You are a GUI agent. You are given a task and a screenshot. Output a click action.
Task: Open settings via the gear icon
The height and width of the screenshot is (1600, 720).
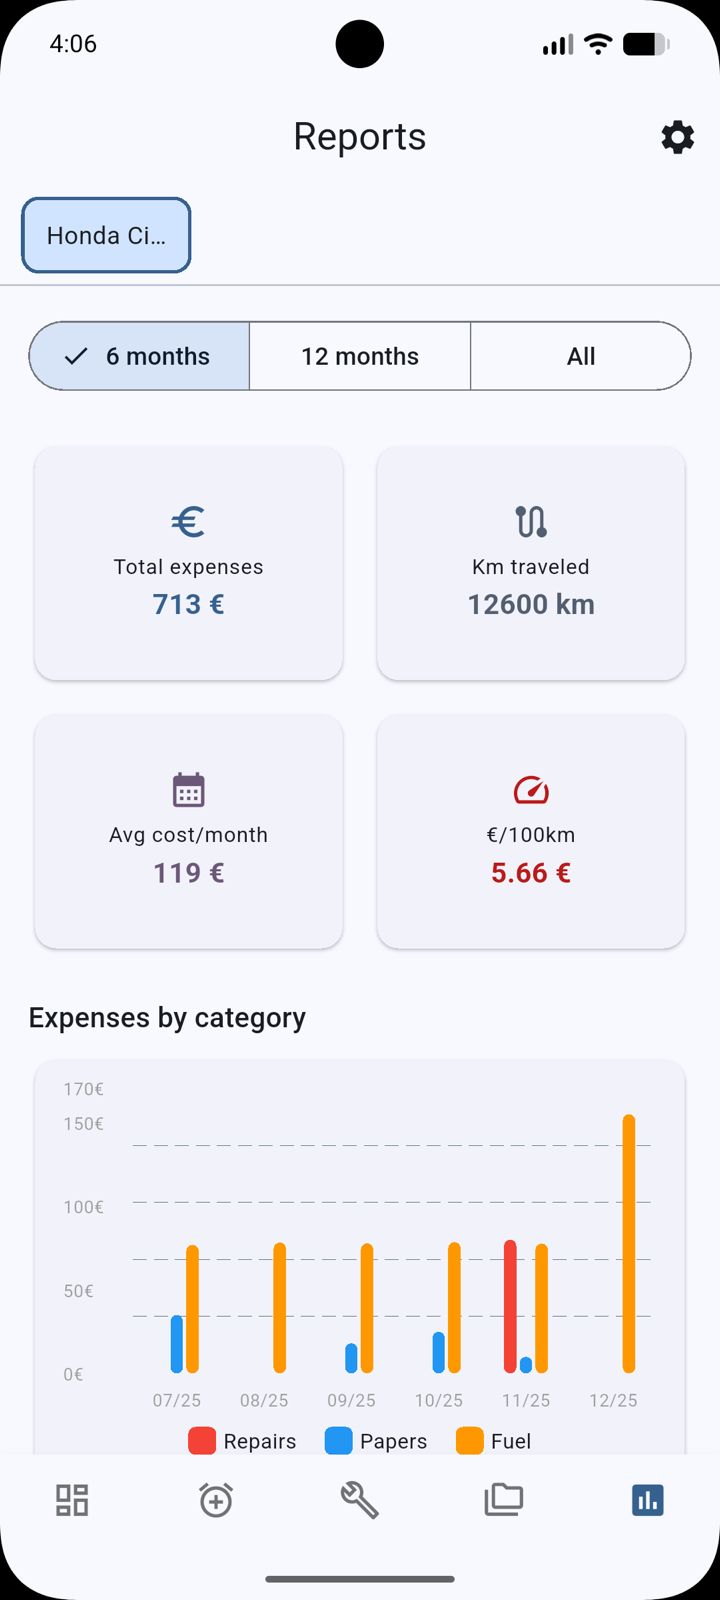pos(677,137)
